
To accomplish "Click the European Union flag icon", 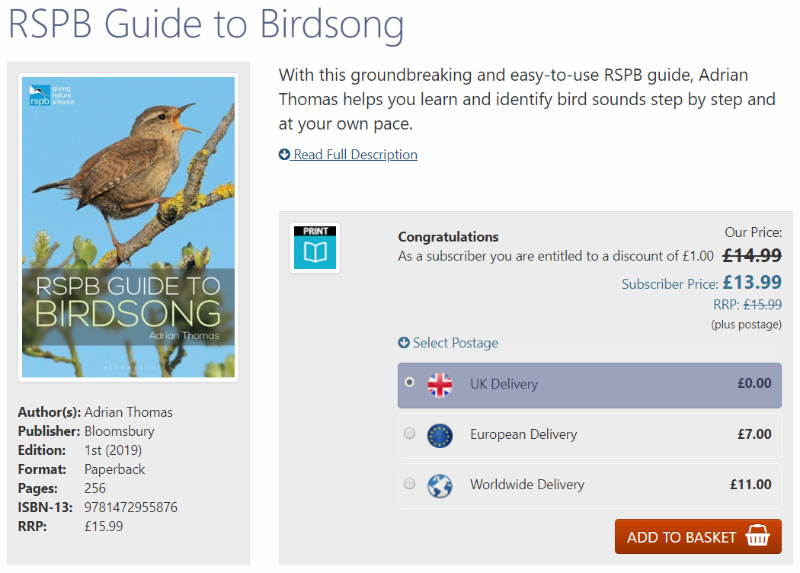I will (x=439, y=435).
